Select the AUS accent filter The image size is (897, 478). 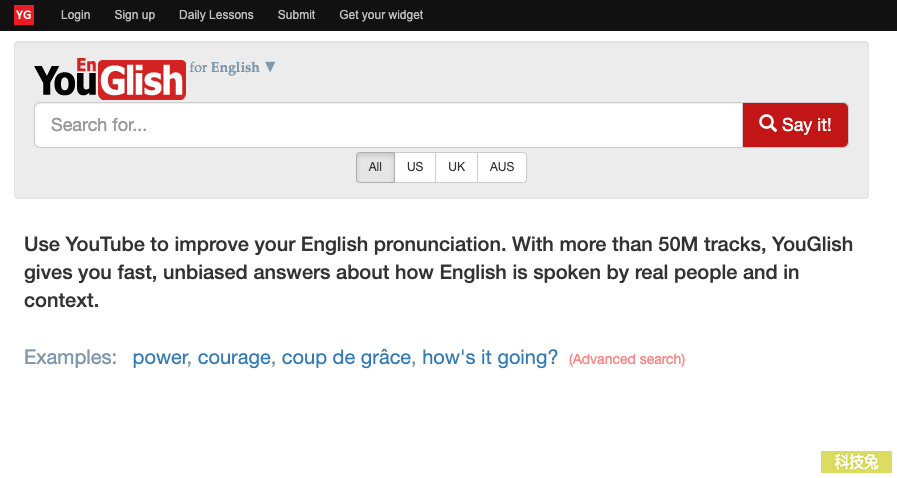(502, 167)
